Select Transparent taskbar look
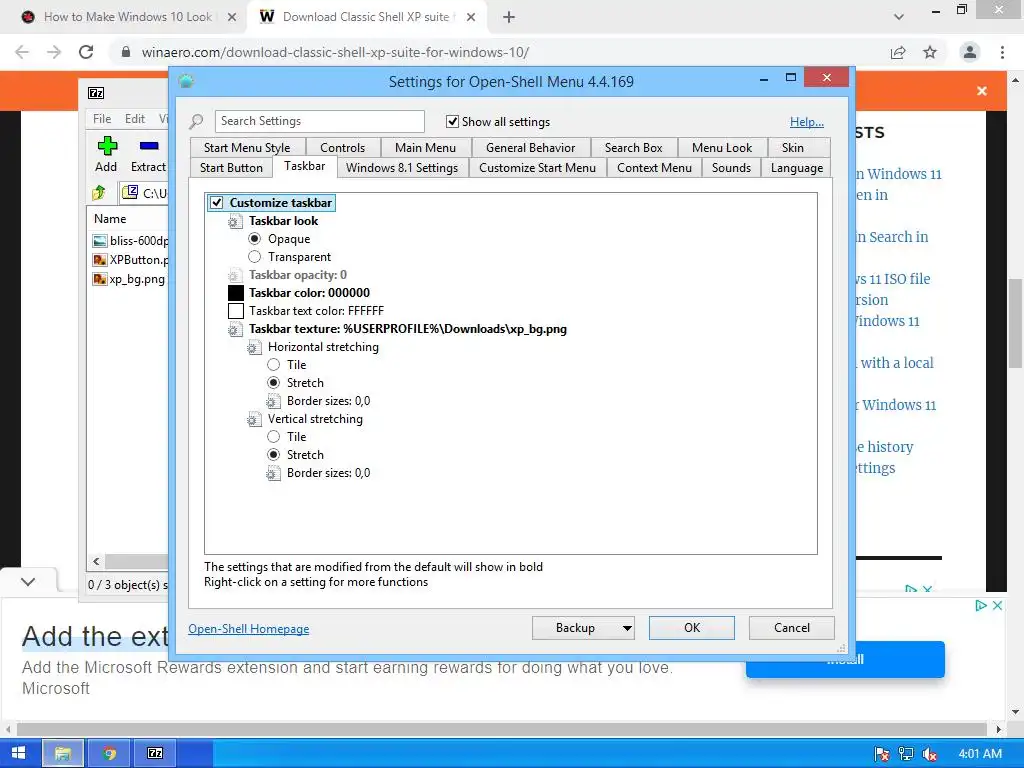 coord(255,257)
